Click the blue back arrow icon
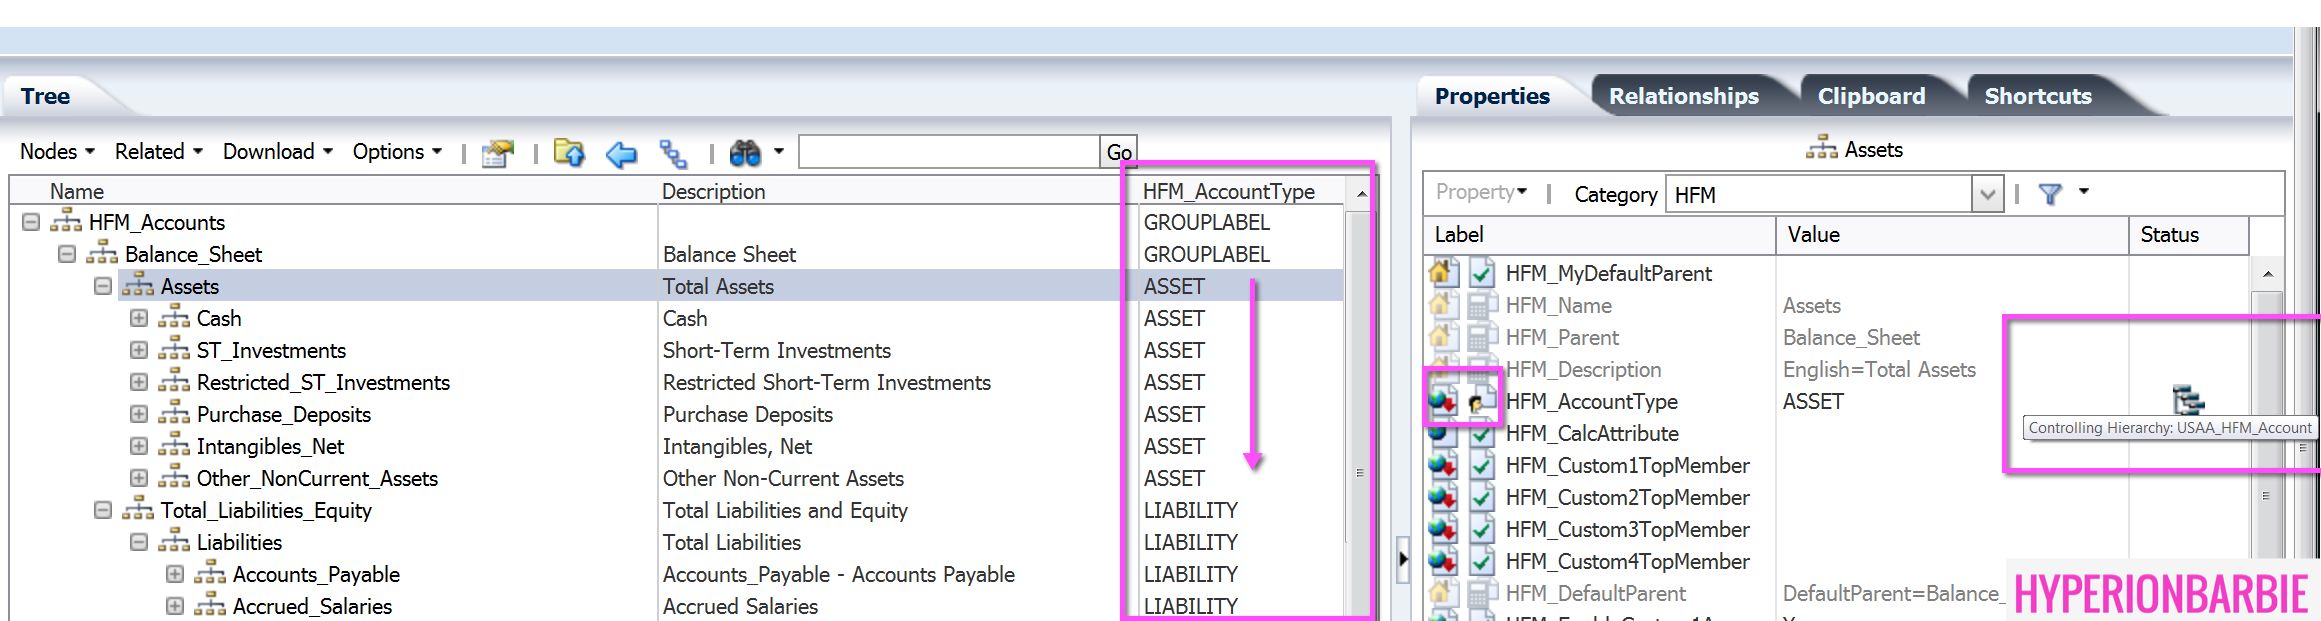The height and width of the screenshot is (621, 2321). [x=621, y=154]
